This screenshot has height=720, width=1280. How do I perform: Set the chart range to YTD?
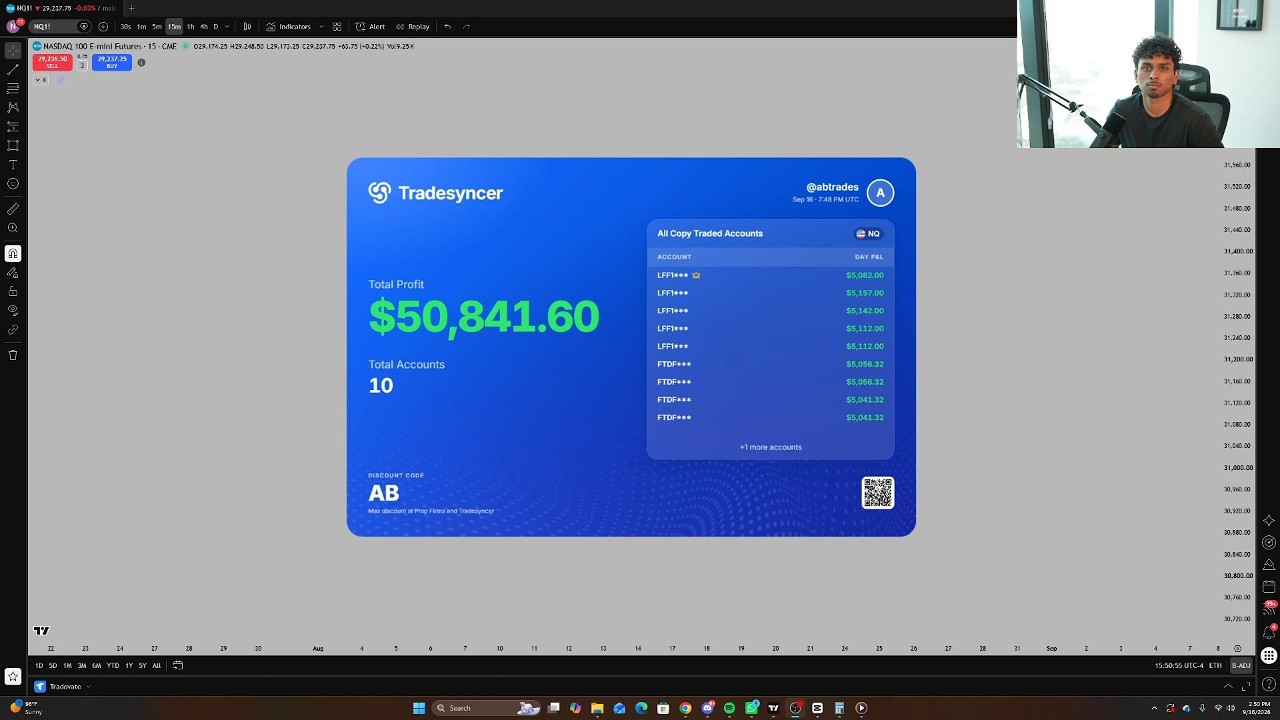tap(112, 665)
